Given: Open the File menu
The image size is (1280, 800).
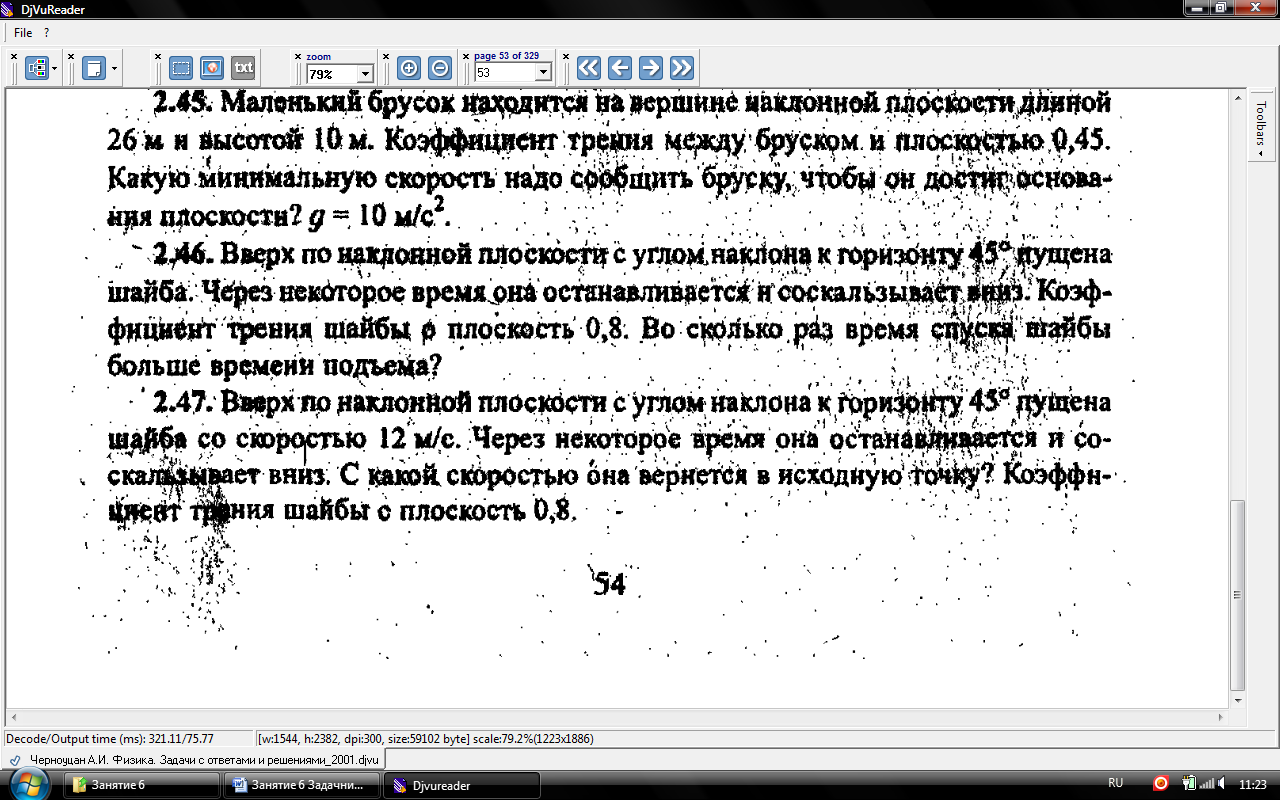Looking at the screenshot, I should tap(23, 33).
